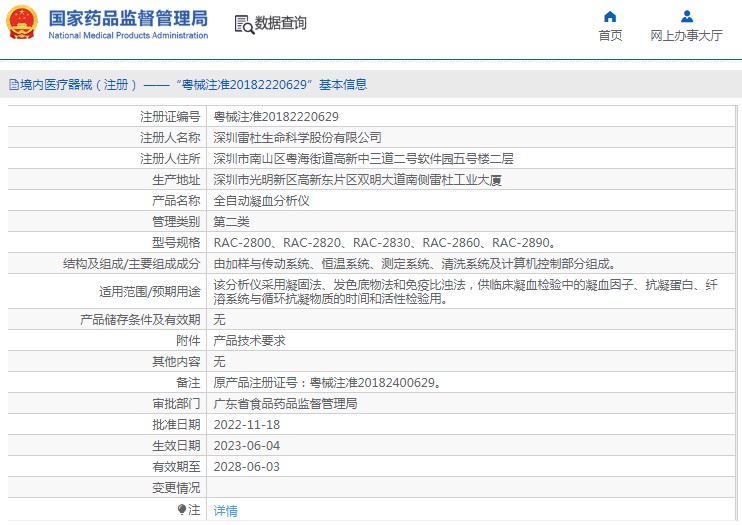Select product name 全自动凝血分析仪

click(261, 201)
